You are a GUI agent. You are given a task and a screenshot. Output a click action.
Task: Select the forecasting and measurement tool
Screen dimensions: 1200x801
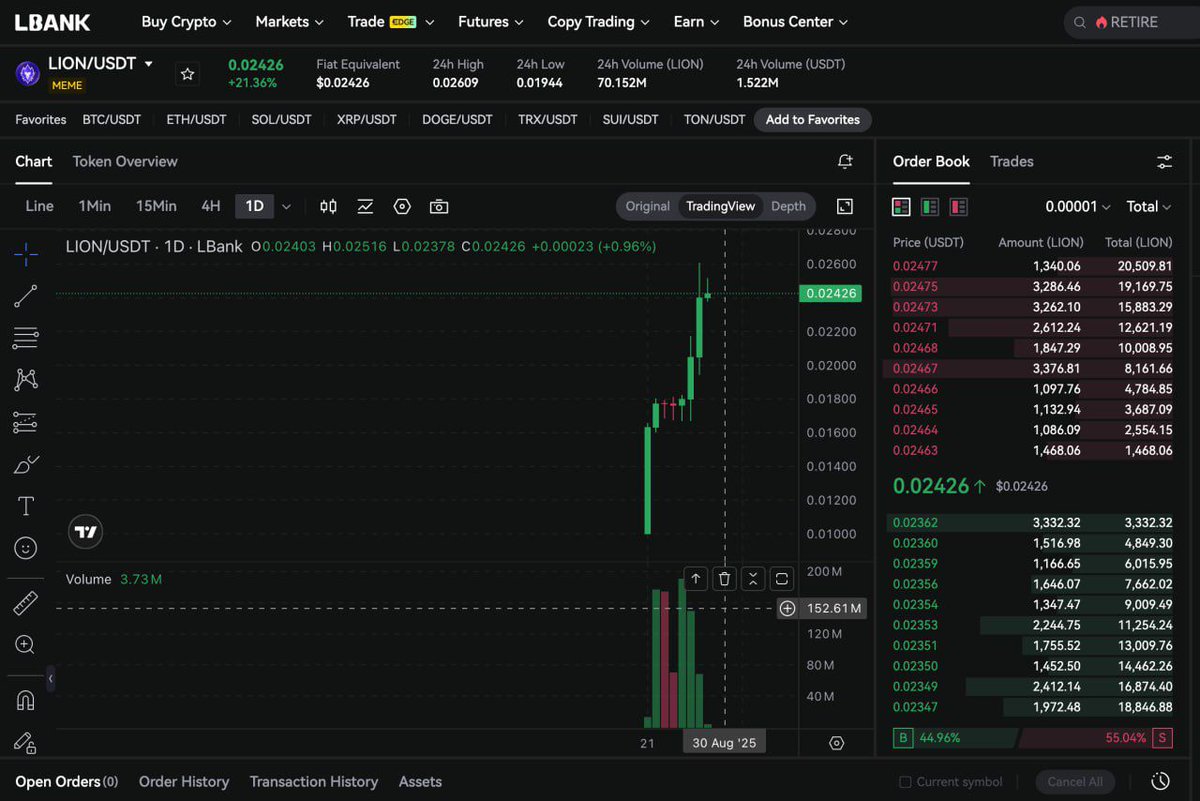pos(26,423)
